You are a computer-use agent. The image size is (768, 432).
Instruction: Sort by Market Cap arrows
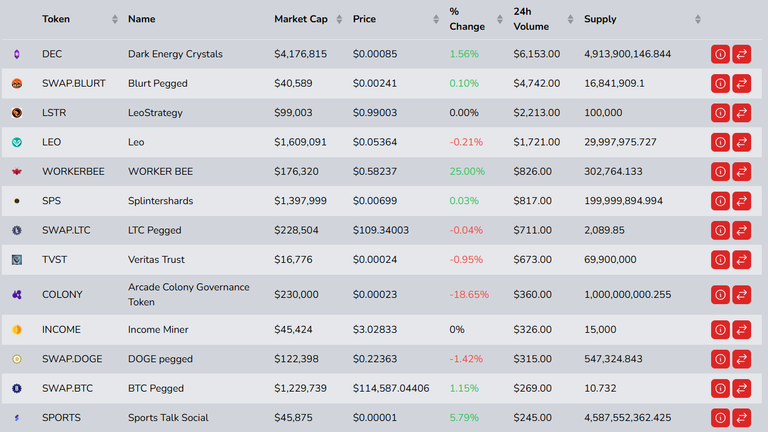339,19
